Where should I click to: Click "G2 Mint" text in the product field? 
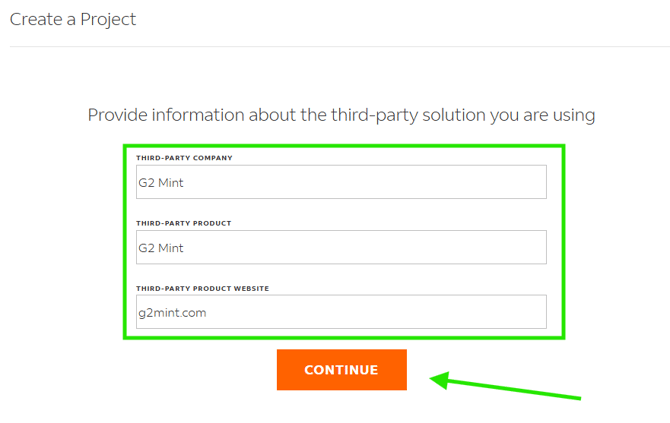pyautogui.click(x=161, y=248)
